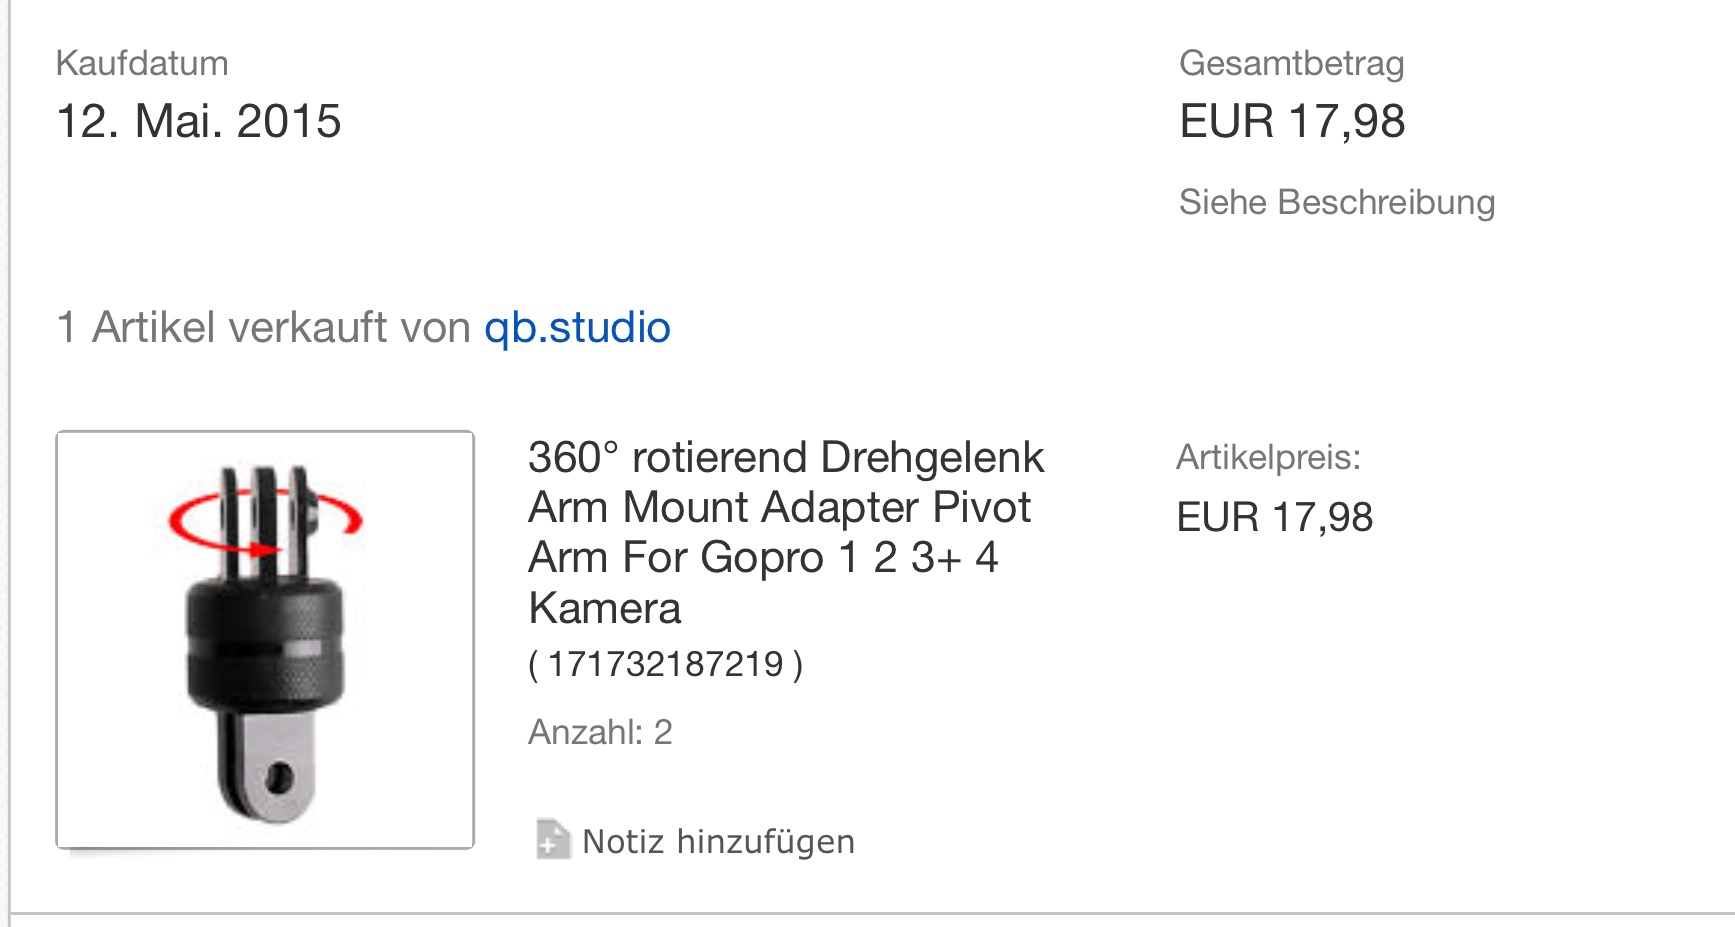
Task: Click the '1 Artikel verkauft von' text
Action: (x=264, y=328)
